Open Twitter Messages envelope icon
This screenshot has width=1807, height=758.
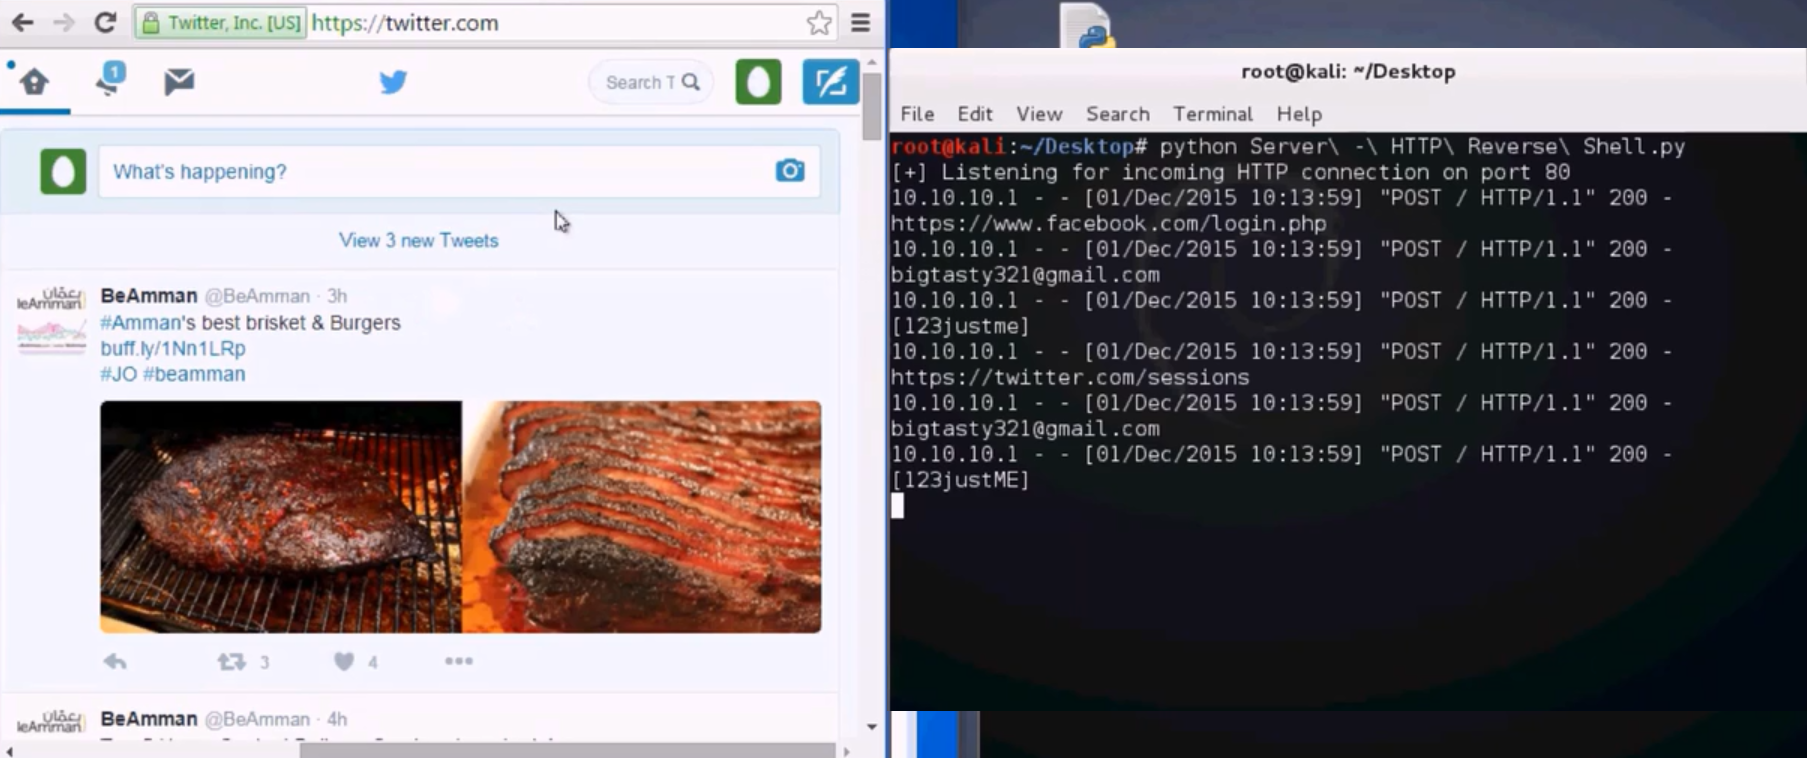click(179, 81)
